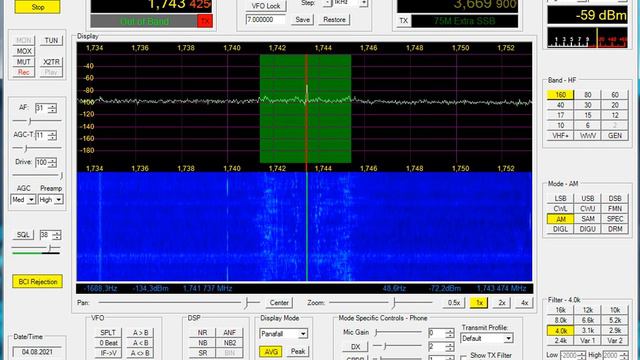Open the Preamp High dropdown
The height and width of the screenshot is (360, 640).
pos(51,200)
